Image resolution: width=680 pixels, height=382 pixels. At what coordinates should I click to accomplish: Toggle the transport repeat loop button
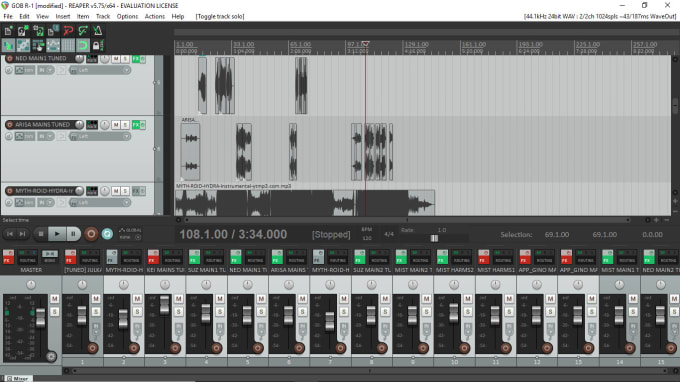coord(107,234)
